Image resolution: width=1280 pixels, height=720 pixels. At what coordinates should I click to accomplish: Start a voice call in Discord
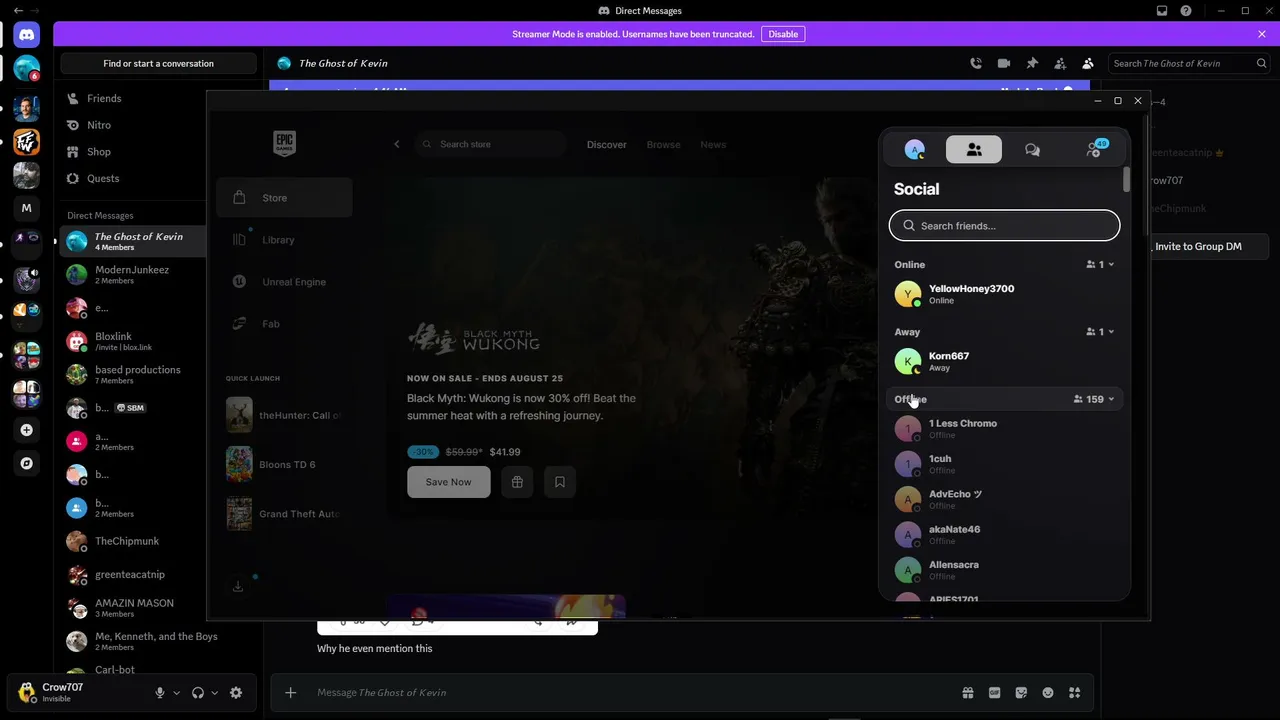pos(976,63)
